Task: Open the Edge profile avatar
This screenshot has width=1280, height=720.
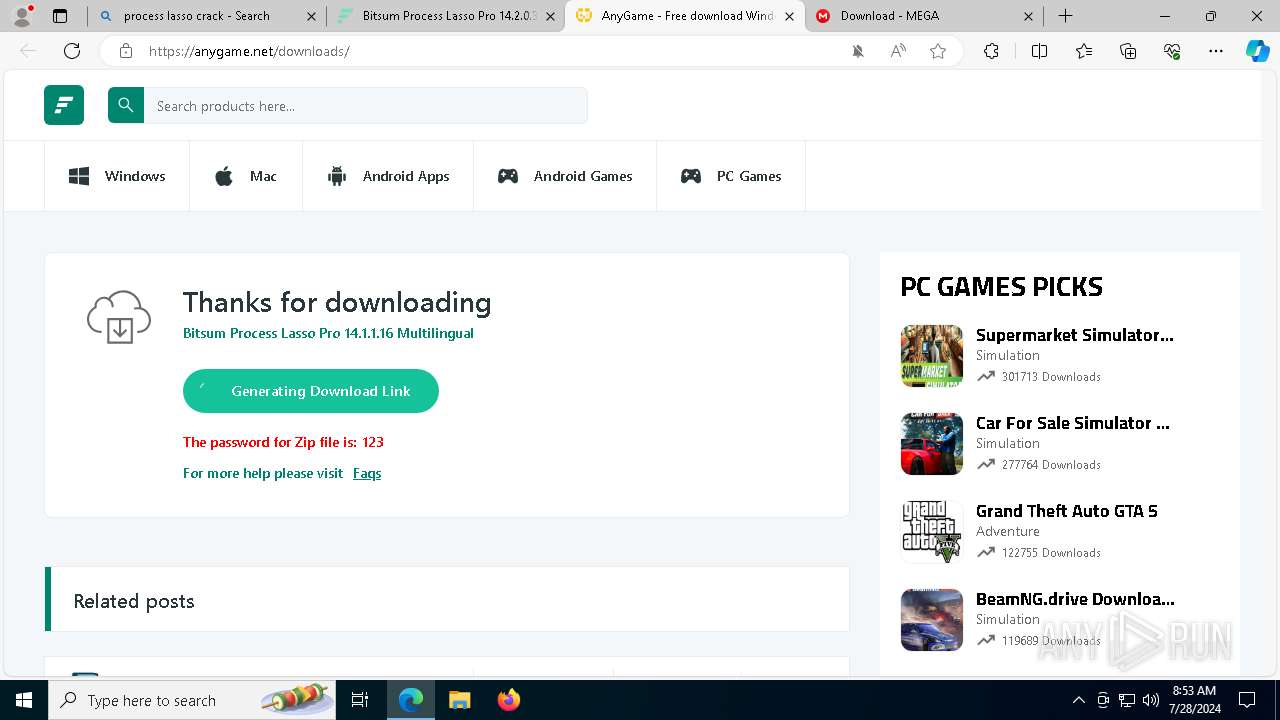Action: click(22, 16)
